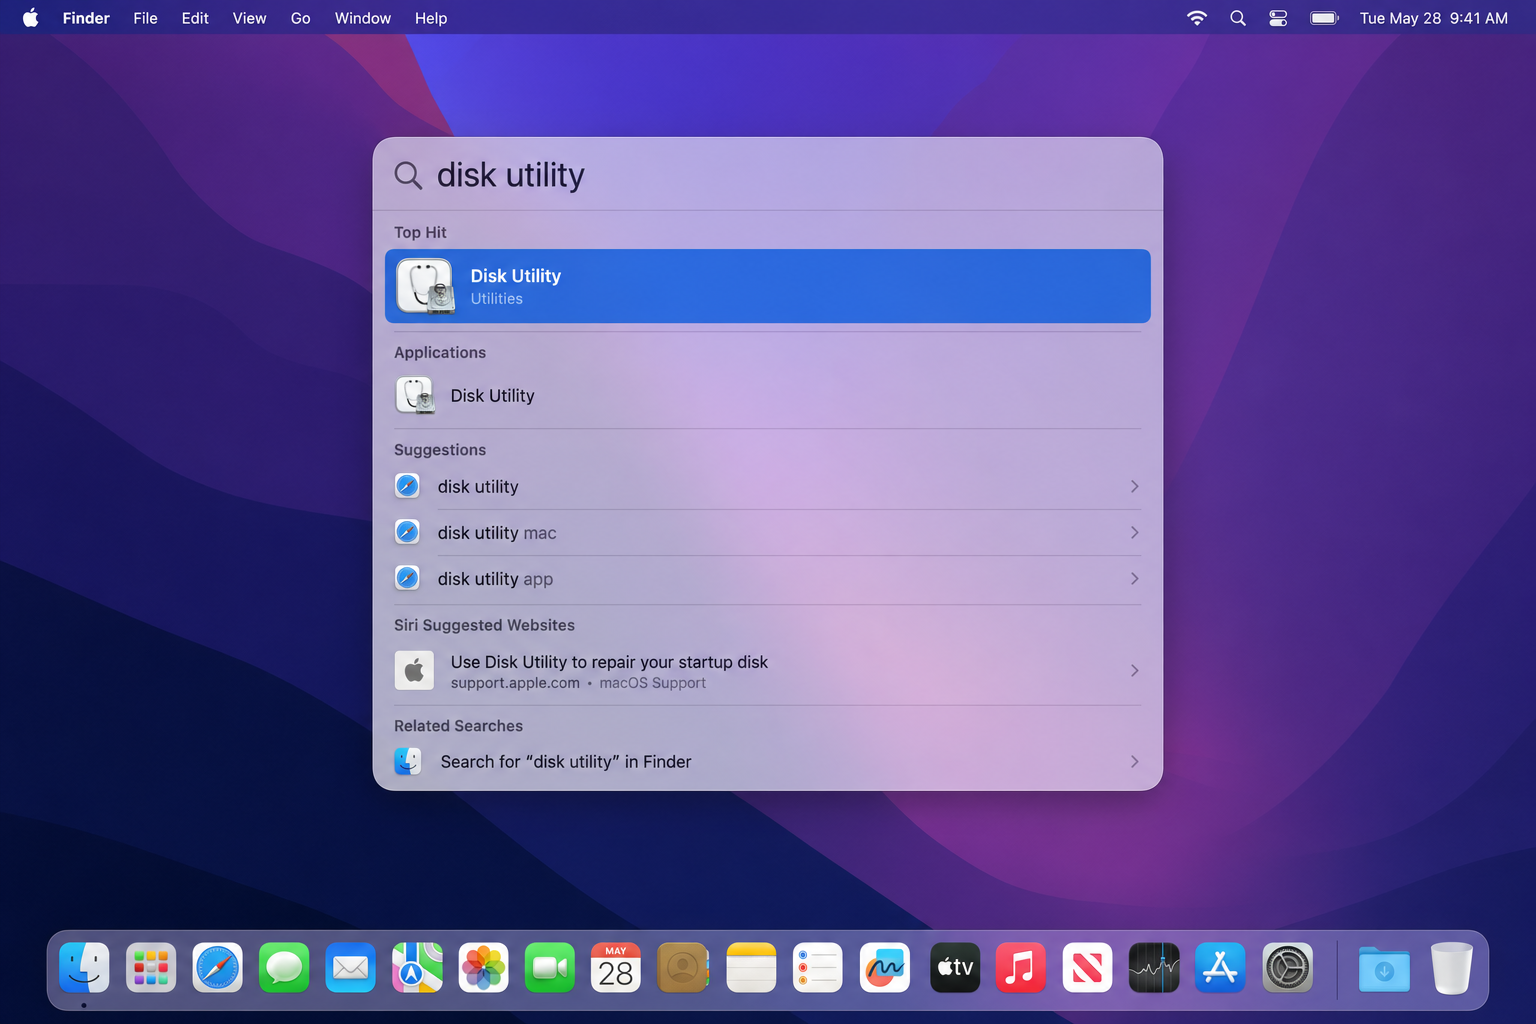Image resolution: width=1536 pixels, height=1024 pixels.
Task: Click the Spotlight magnifying glass icon in search bar
Action: [408, 175]
